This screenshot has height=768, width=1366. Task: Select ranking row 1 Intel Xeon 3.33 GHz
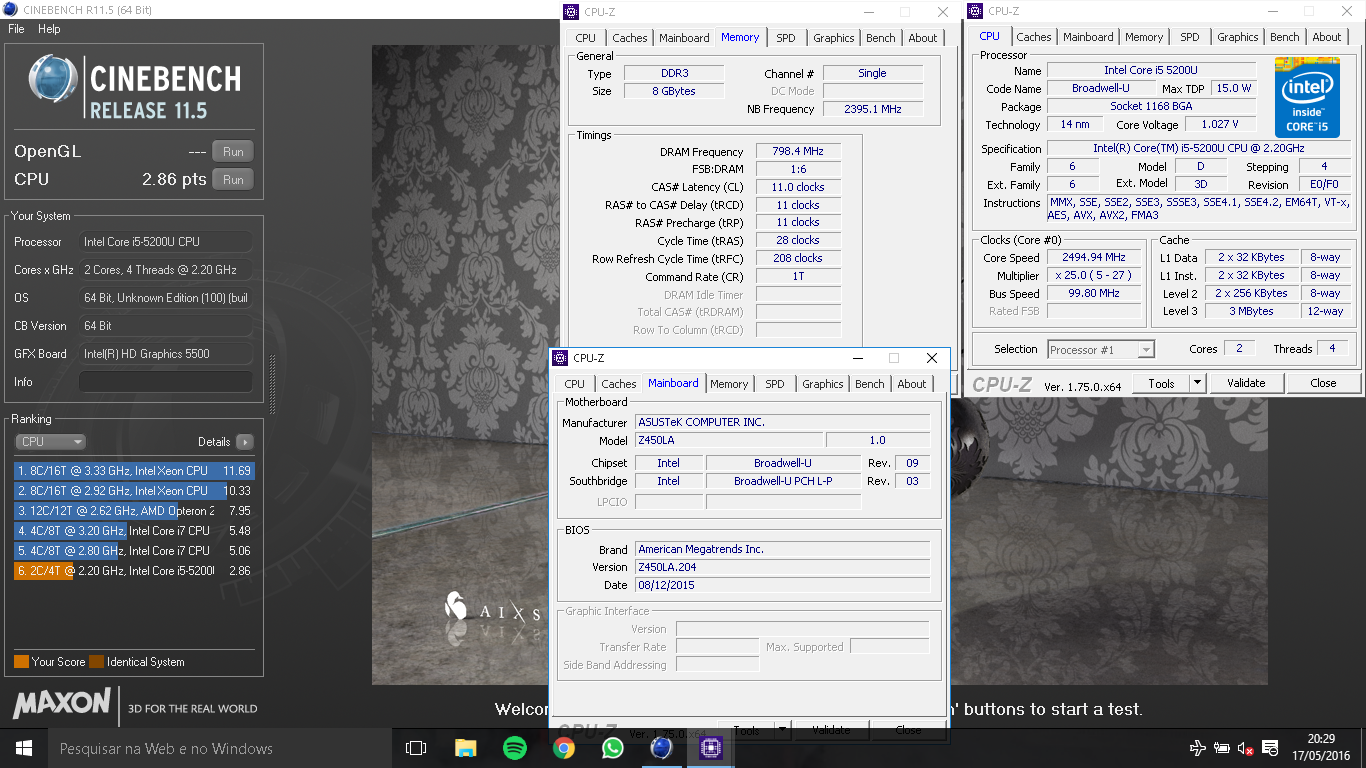pyautogui.click(x=134, y=471)
